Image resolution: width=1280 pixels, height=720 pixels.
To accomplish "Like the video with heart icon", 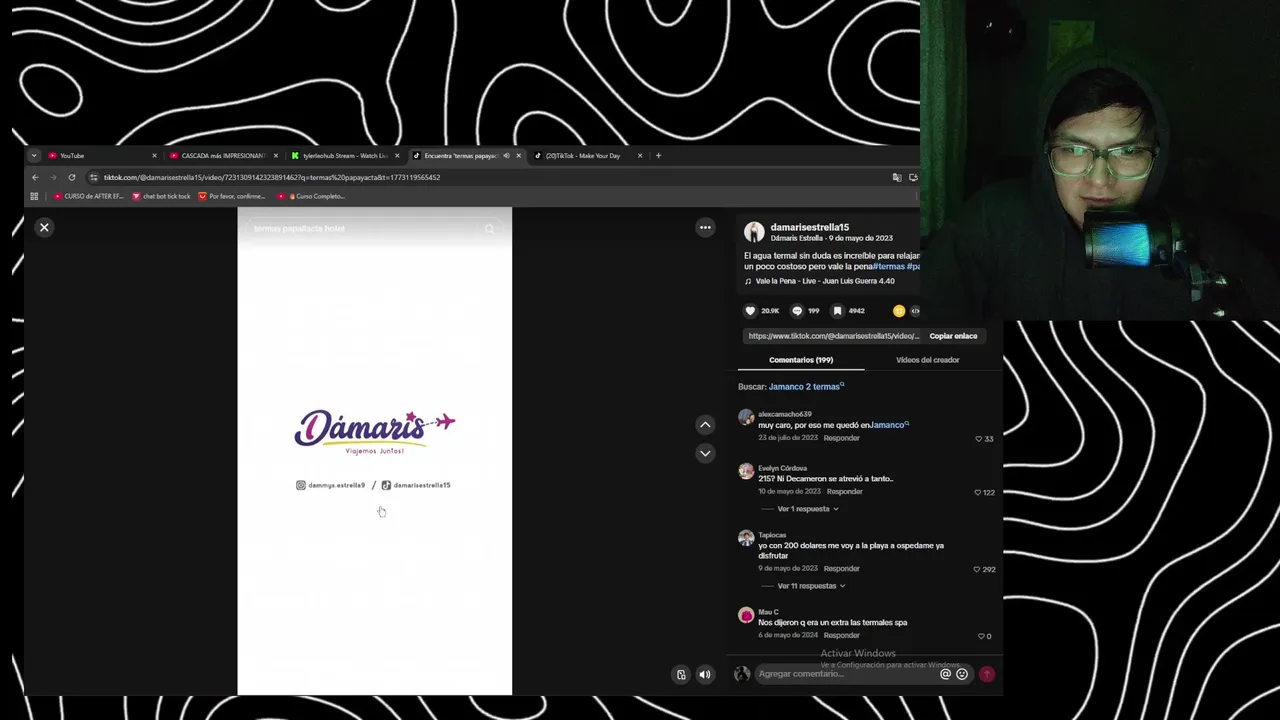I will tap(750, 311).
